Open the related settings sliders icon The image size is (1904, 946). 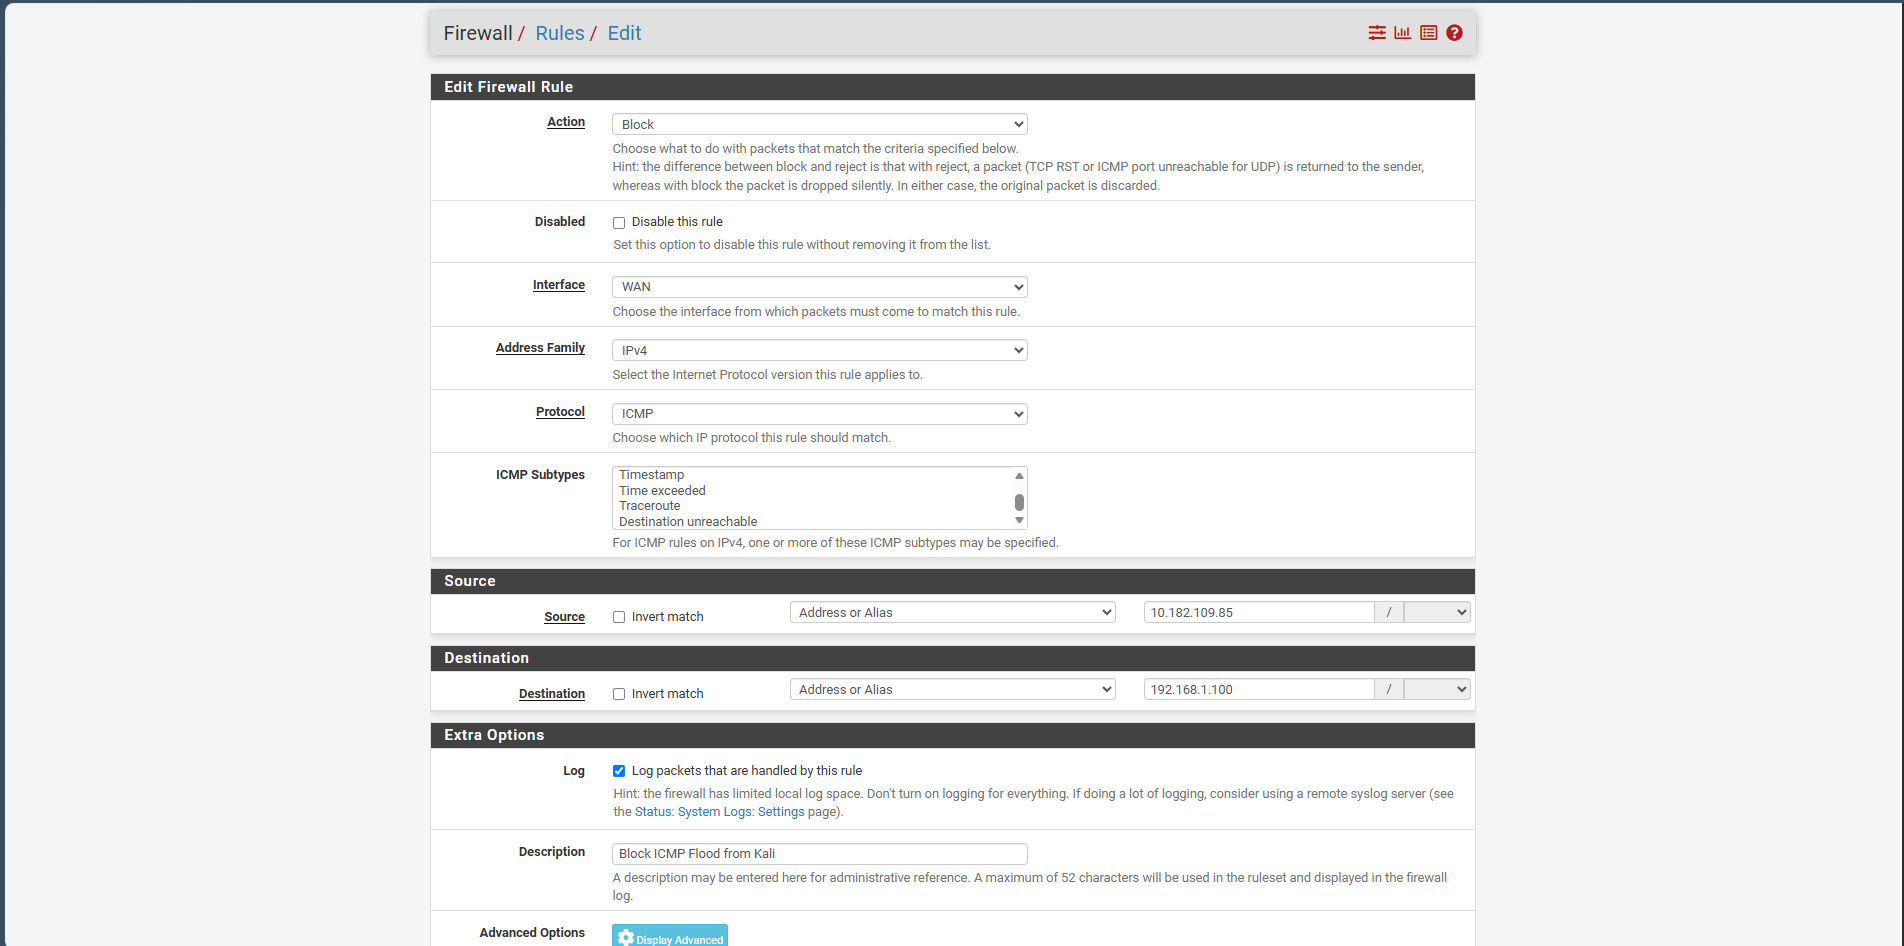[x=1377, y=33]
